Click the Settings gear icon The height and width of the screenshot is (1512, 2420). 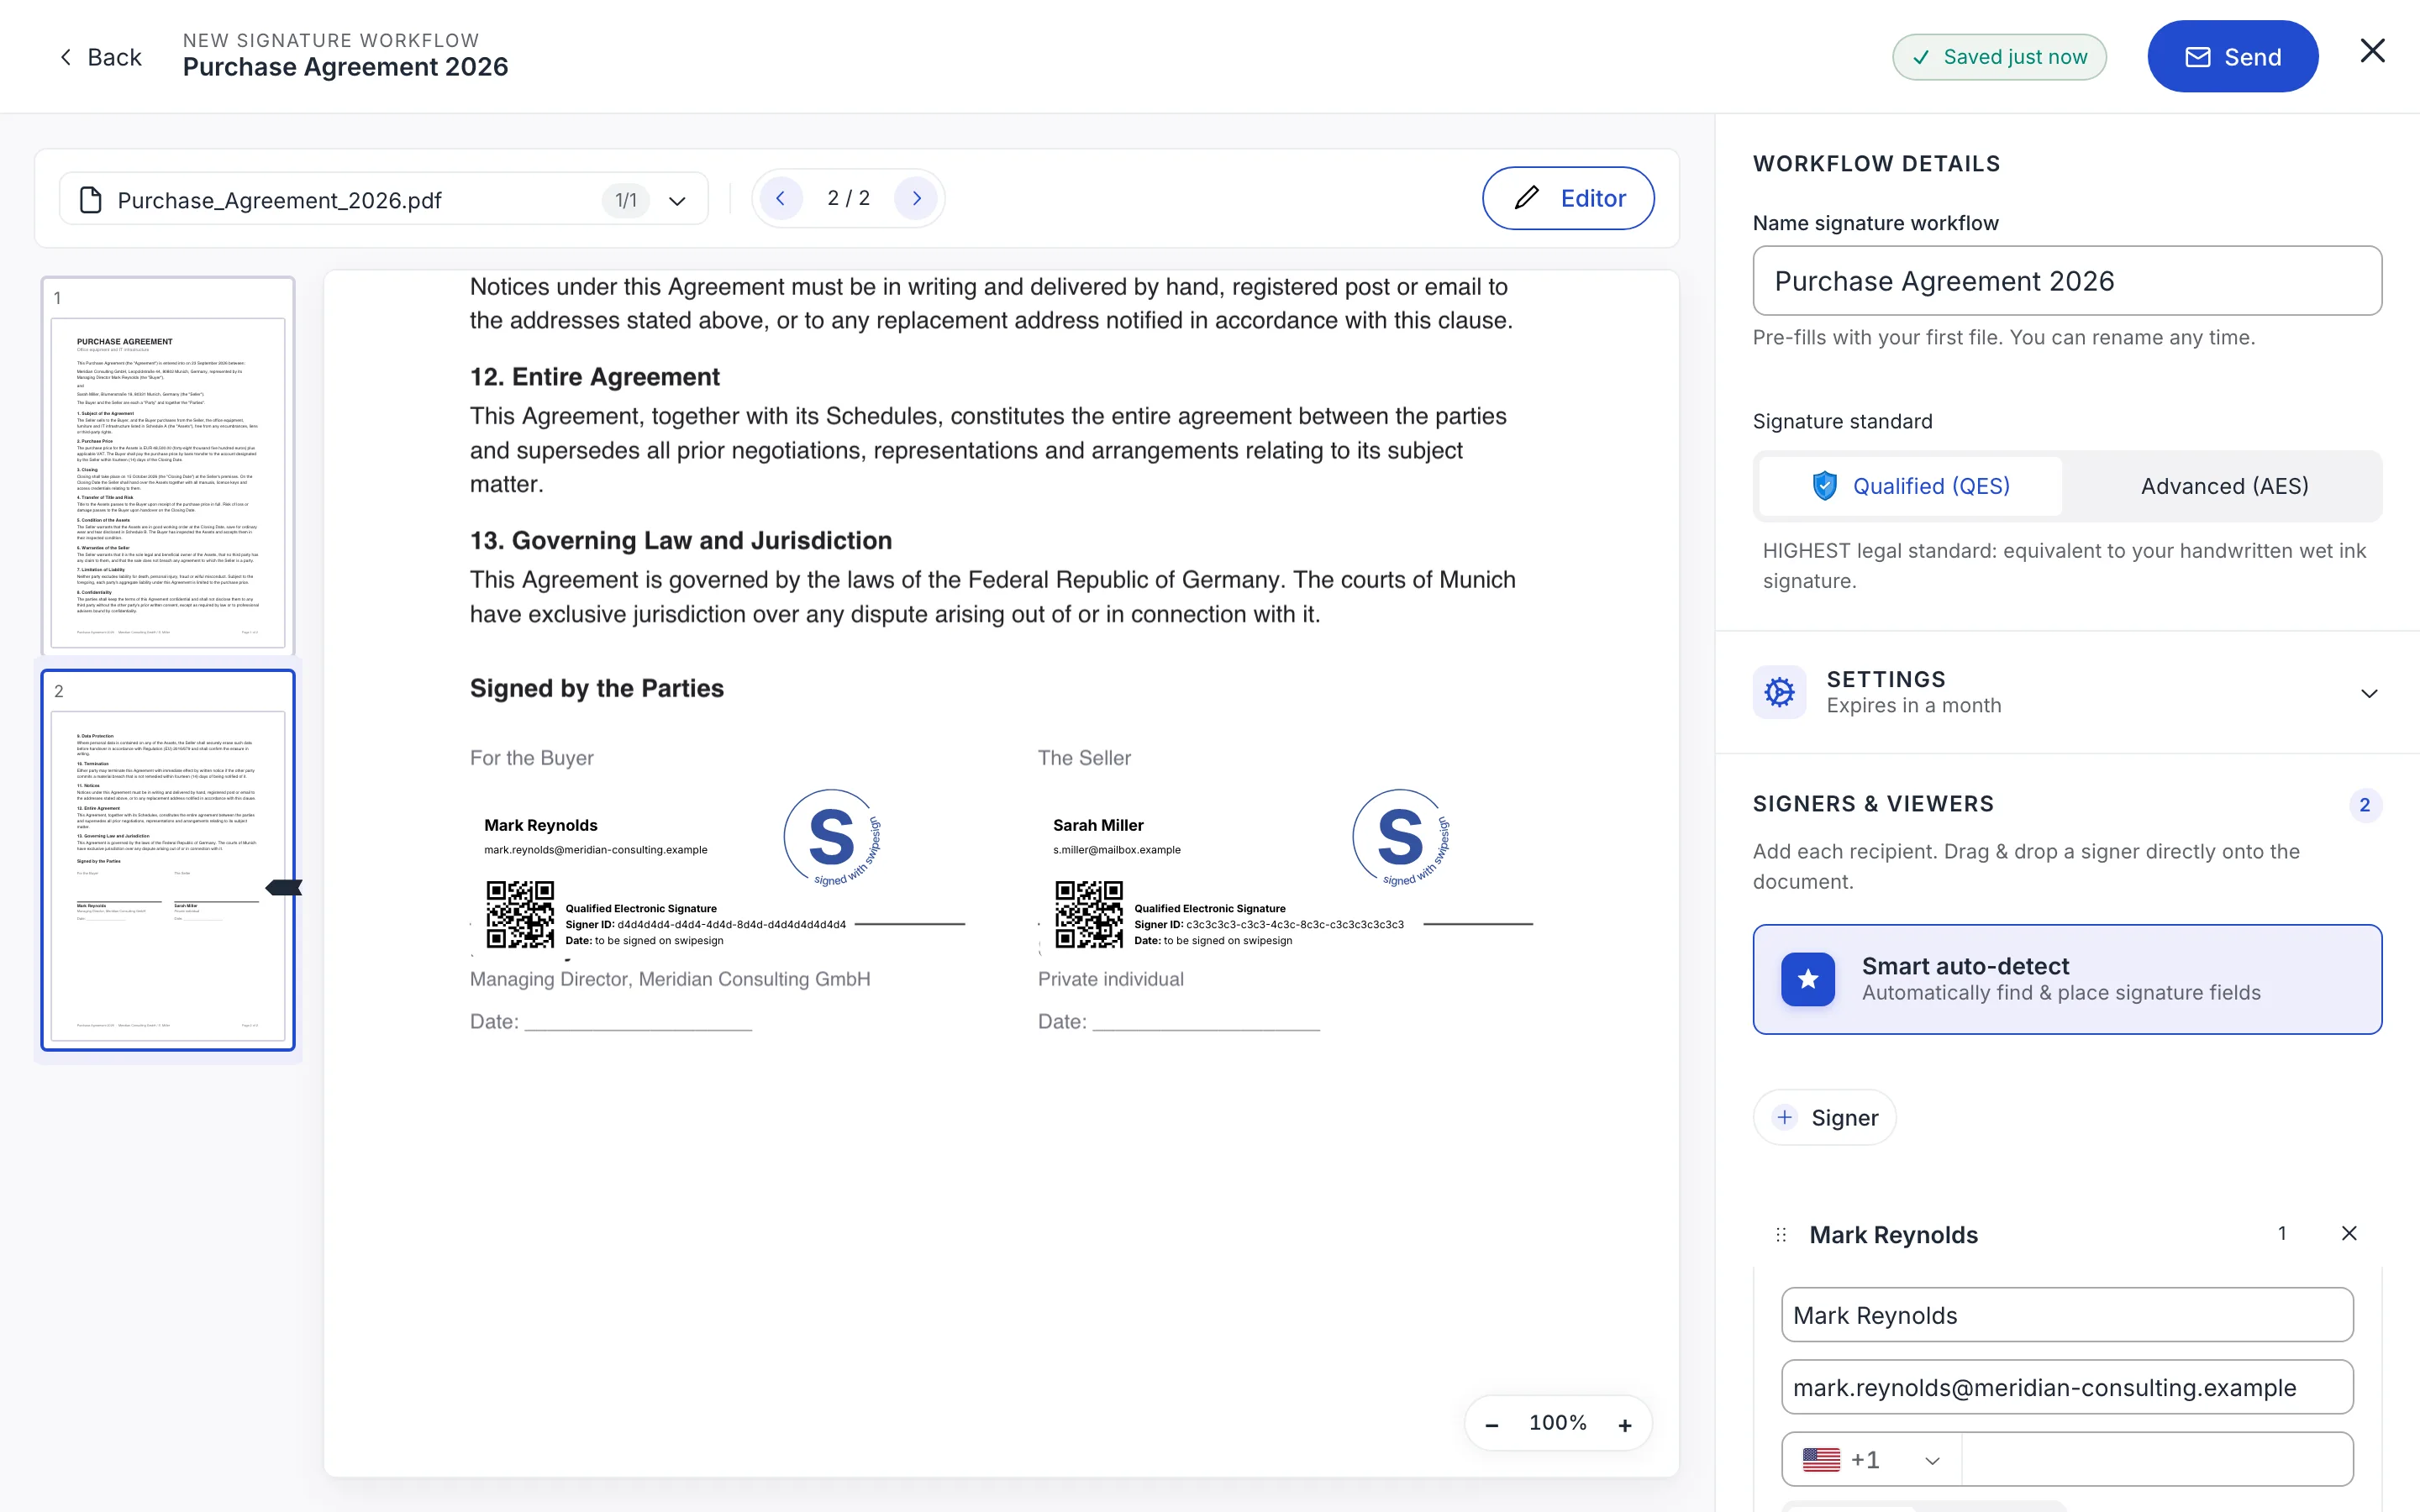tap(1779, 692)
